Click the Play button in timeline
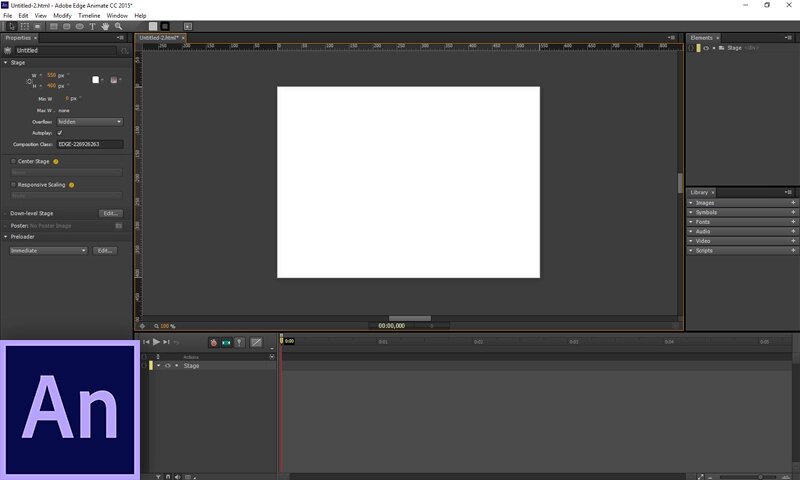The width and height of the screenshot is (800, 480). (156, 342)
